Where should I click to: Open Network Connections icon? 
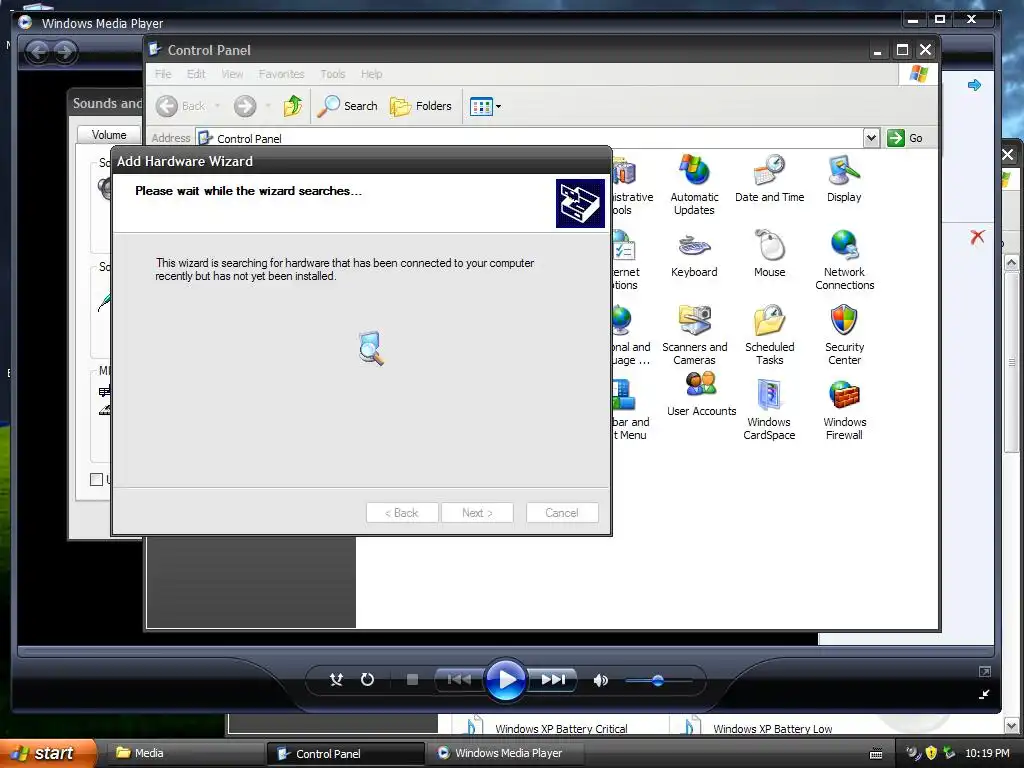[x=844, y=260]
